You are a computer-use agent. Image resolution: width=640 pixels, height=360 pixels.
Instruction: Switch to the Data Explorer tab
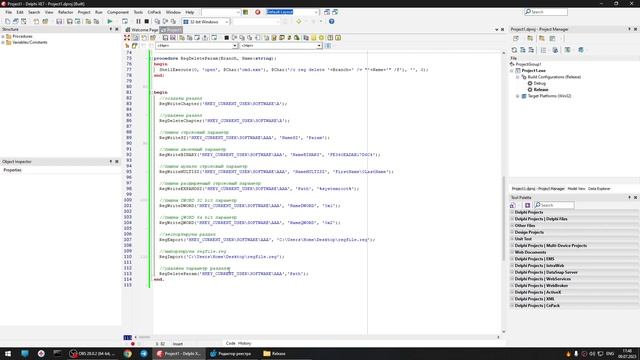(599, 189)
